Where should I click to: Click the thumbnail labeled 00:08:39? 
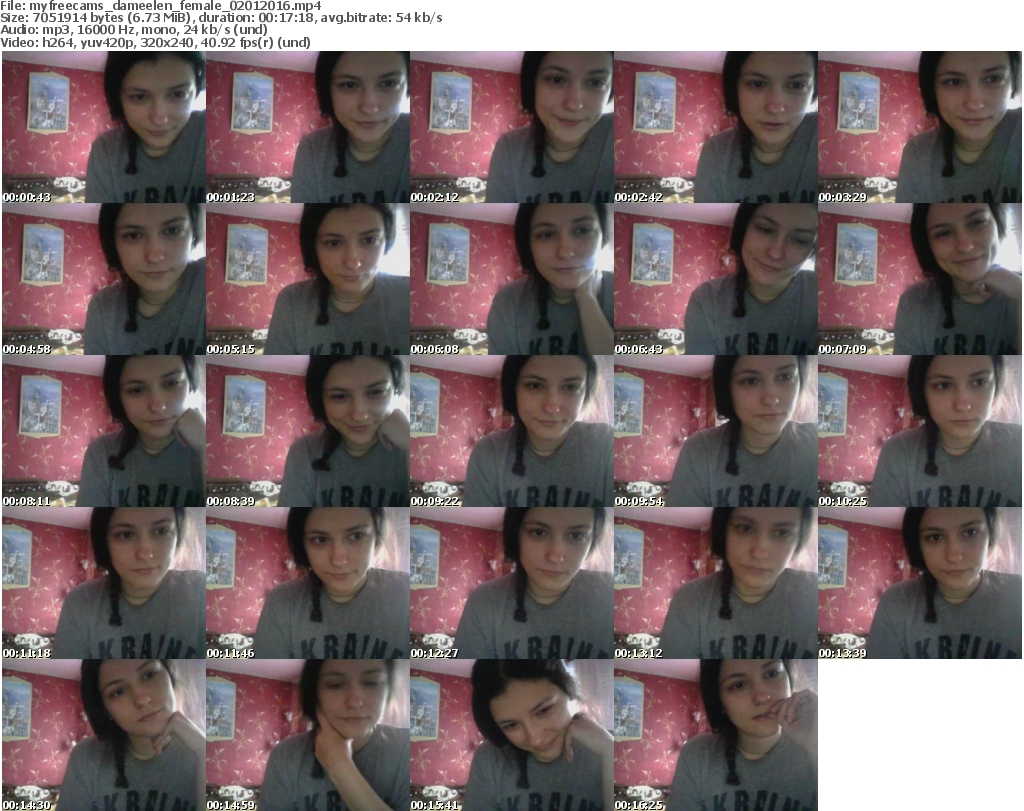point(308,431)
